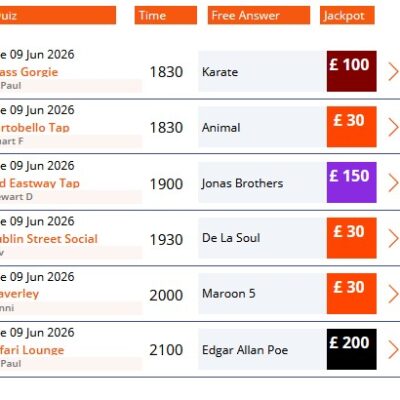This screenshot has height=400, width=400.
Task: Click the Jonas Brothers free answer cell
Action: [x=262, y=183]
